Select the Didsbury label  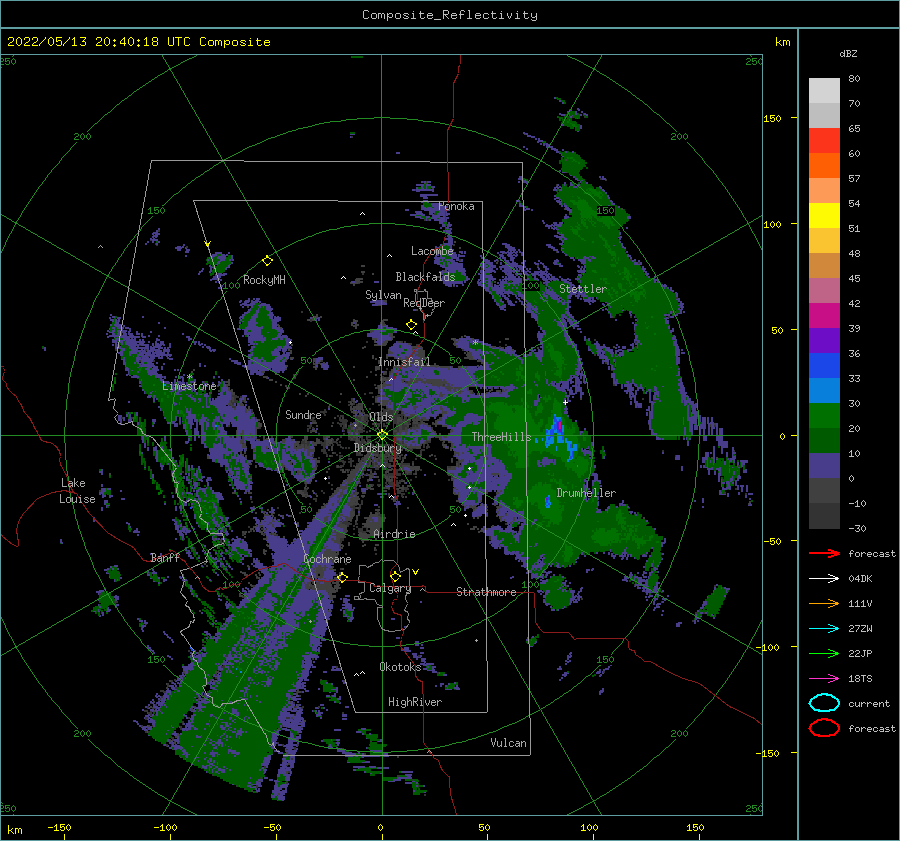pyautogui.click(x=378, y=448)
